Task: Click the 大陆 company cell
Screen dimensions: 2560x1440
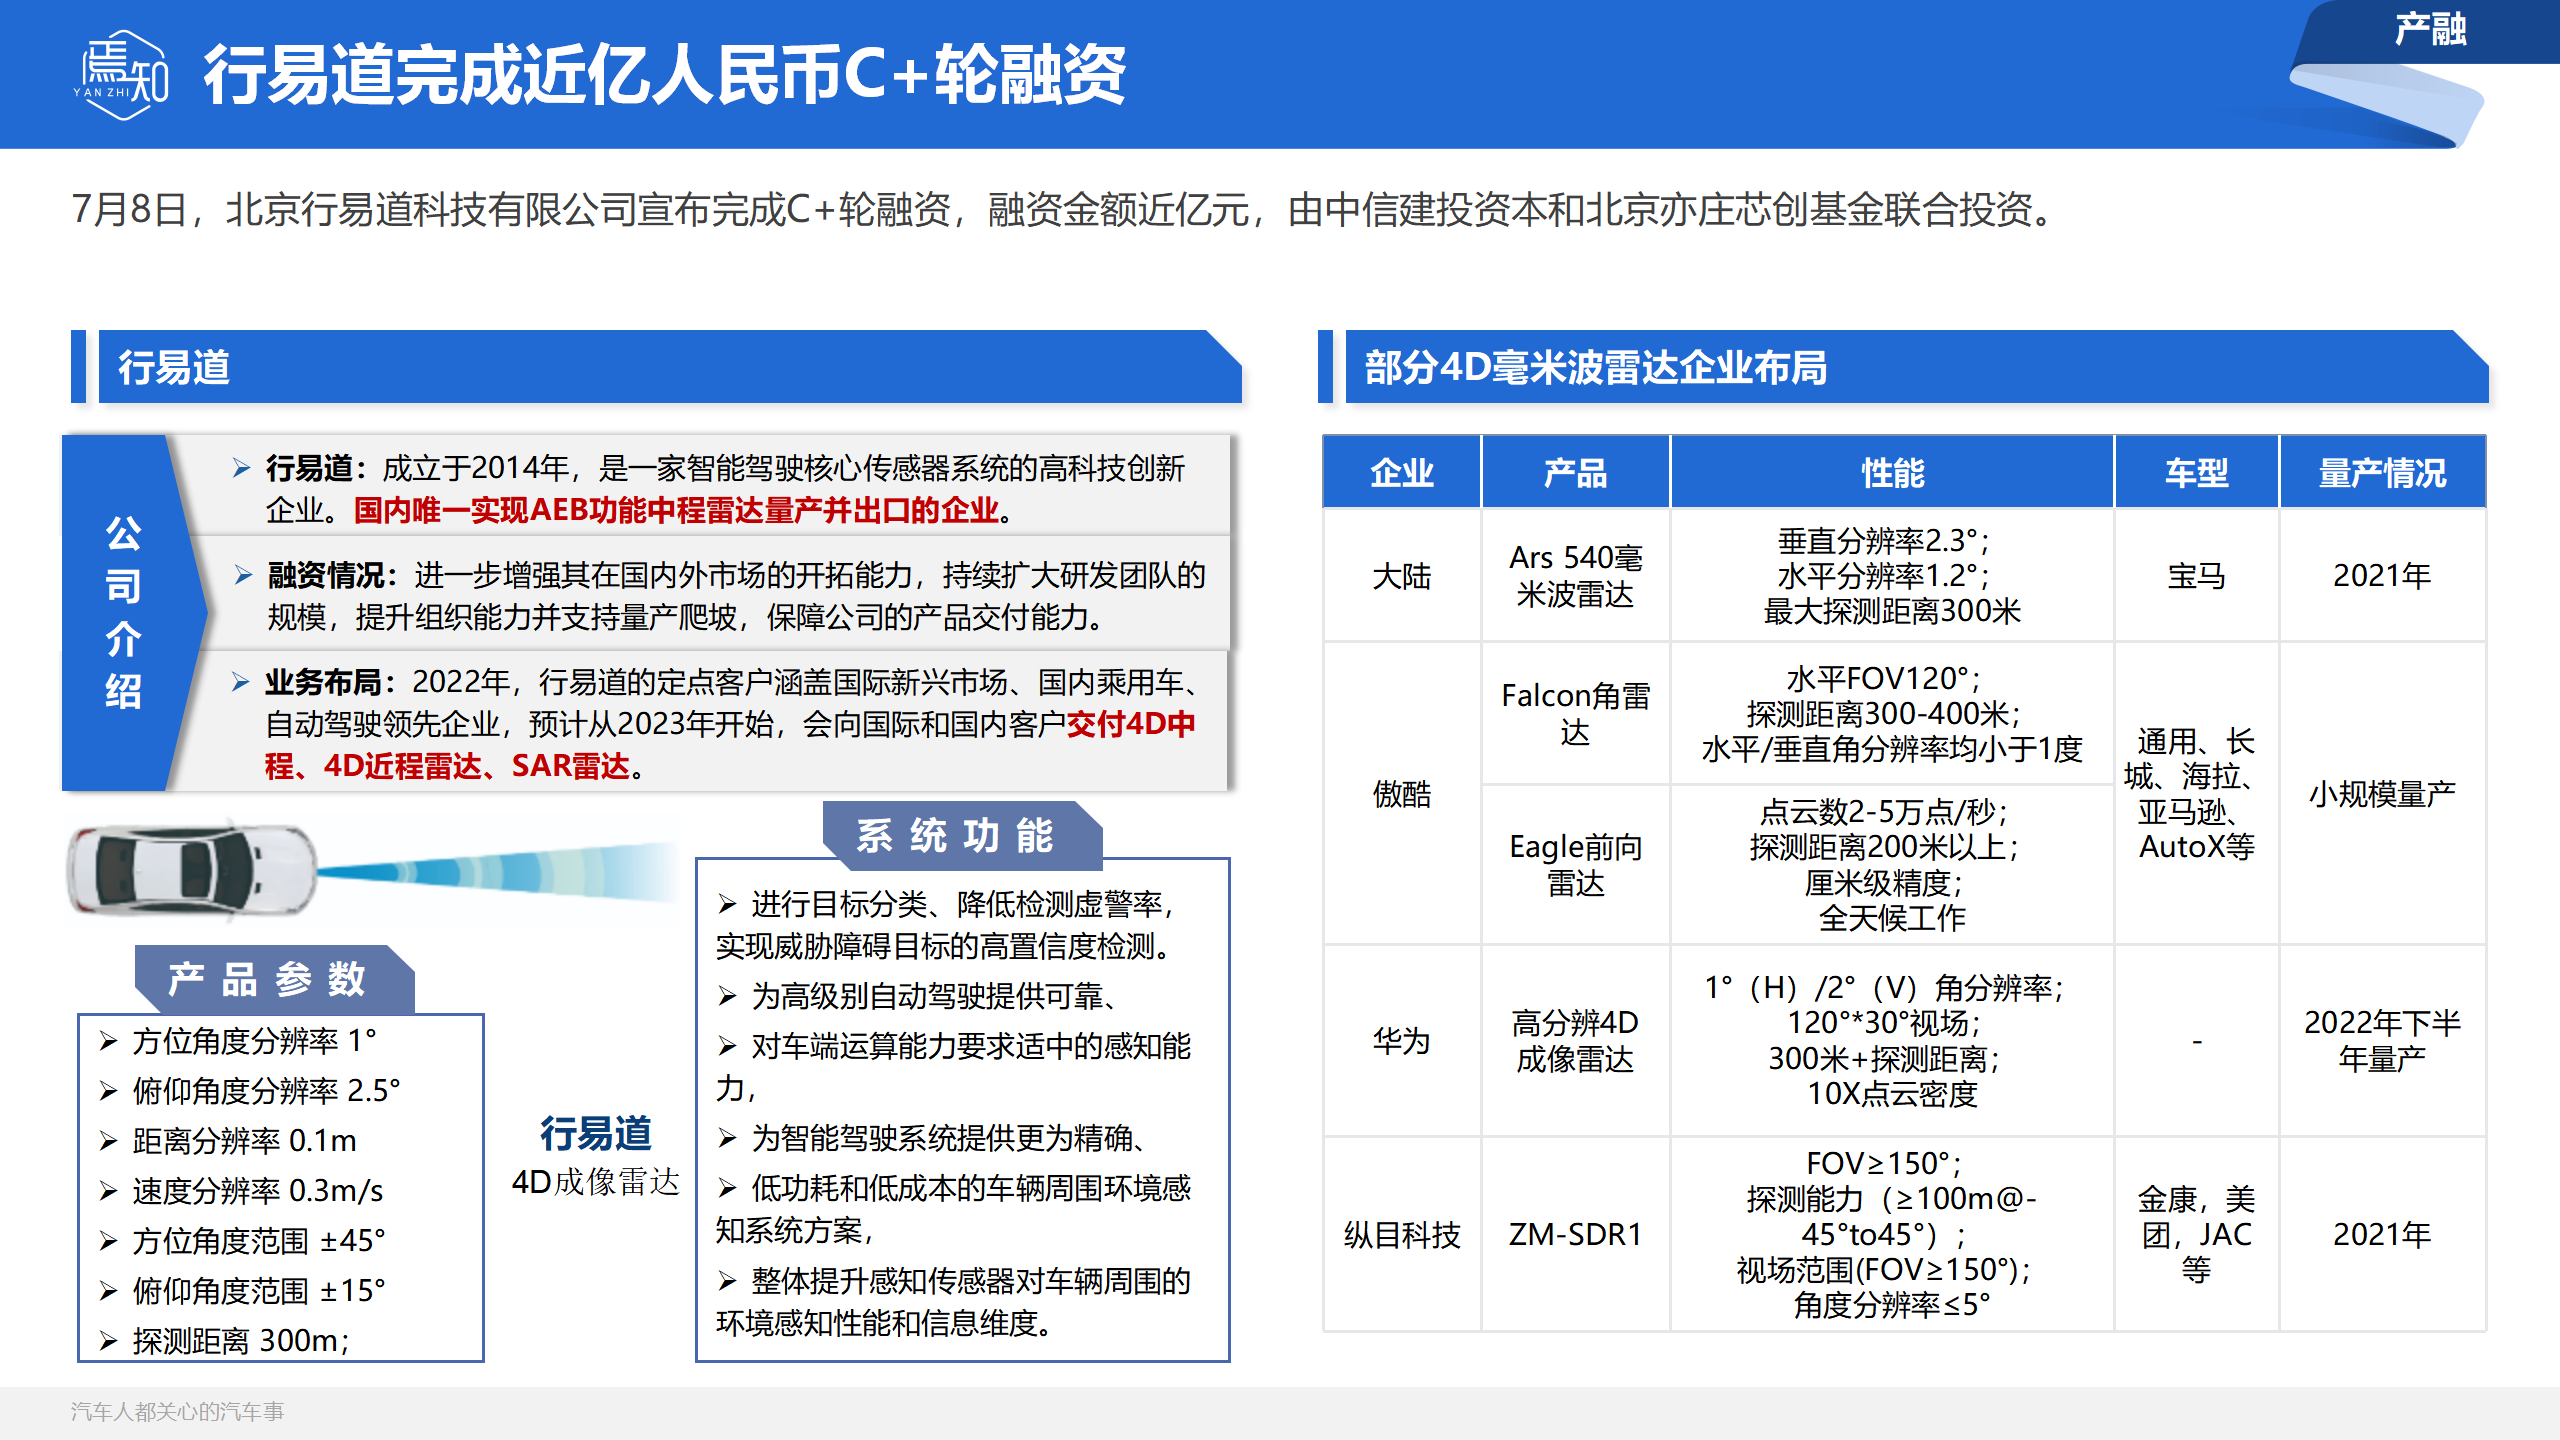Action: (1402, 576)
